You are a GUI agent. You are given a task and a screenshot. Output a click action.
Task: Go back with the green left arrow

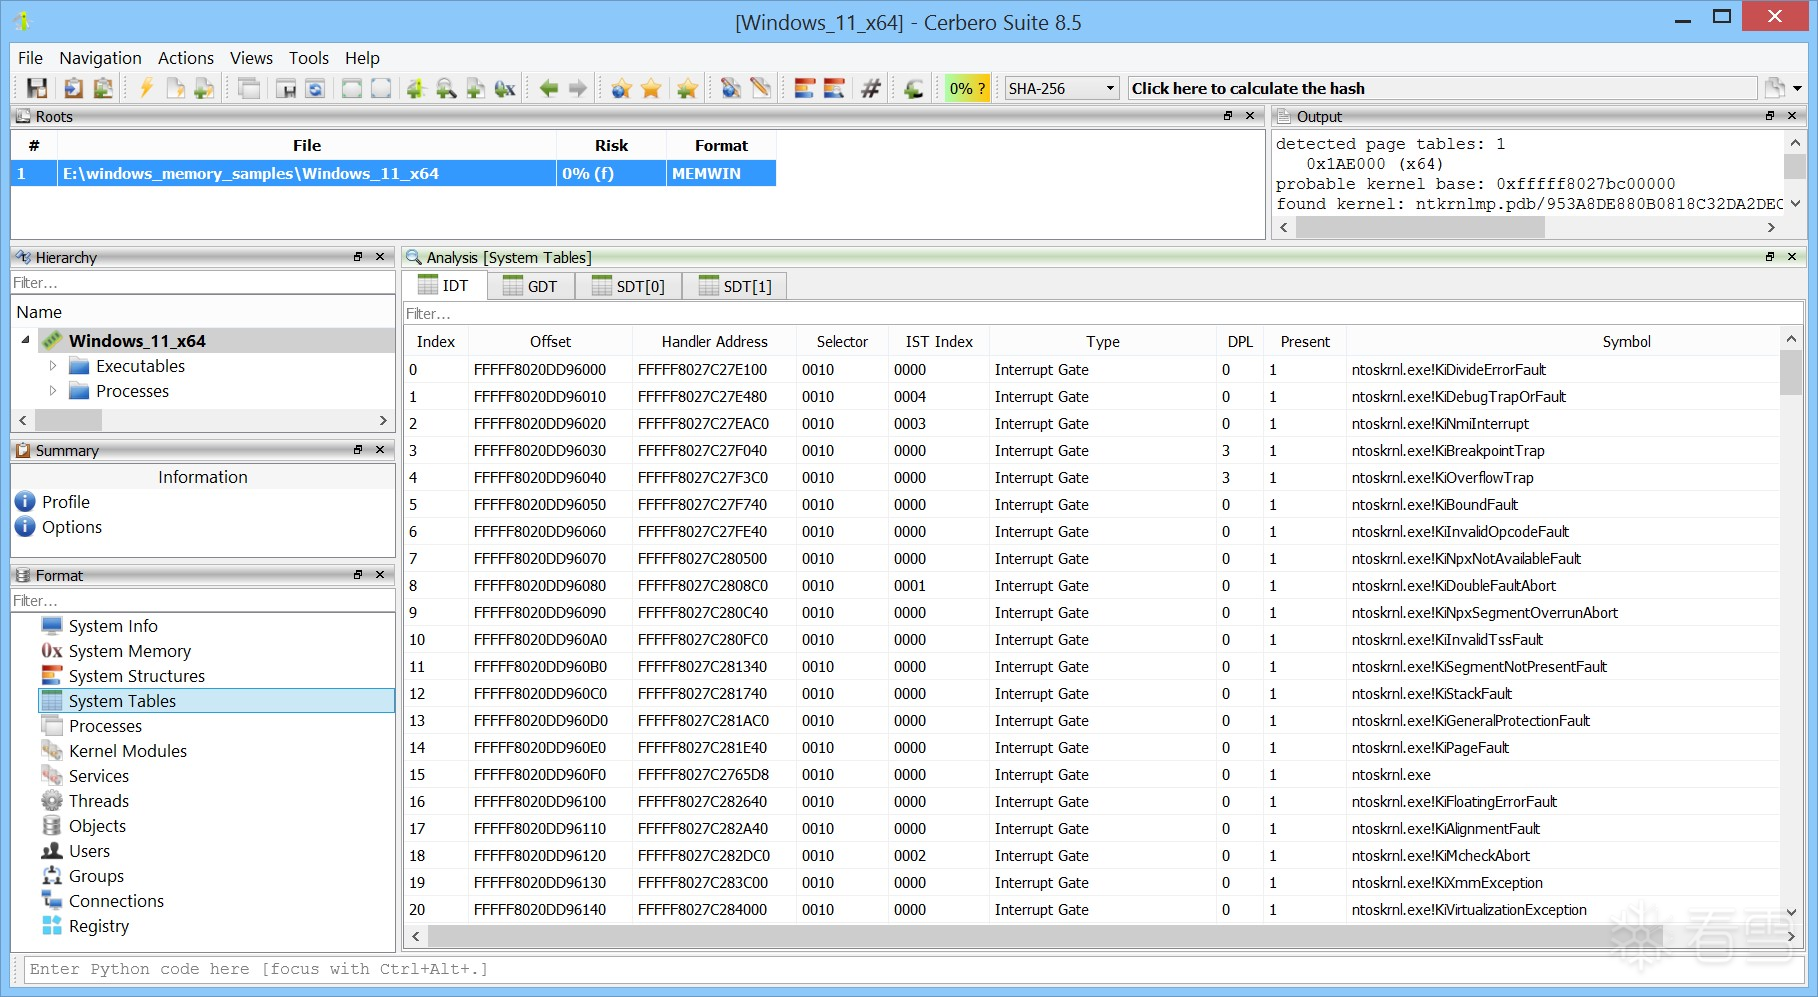coord(549,88)
